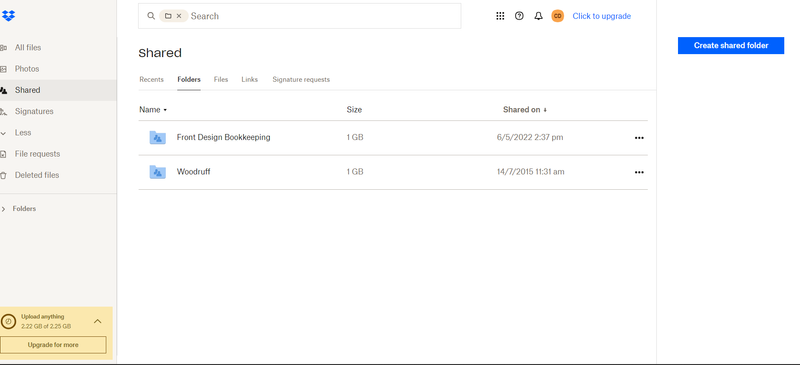800x365 pixels.
Task: Open the account avatar menu
Action: (x=558, y=16)
